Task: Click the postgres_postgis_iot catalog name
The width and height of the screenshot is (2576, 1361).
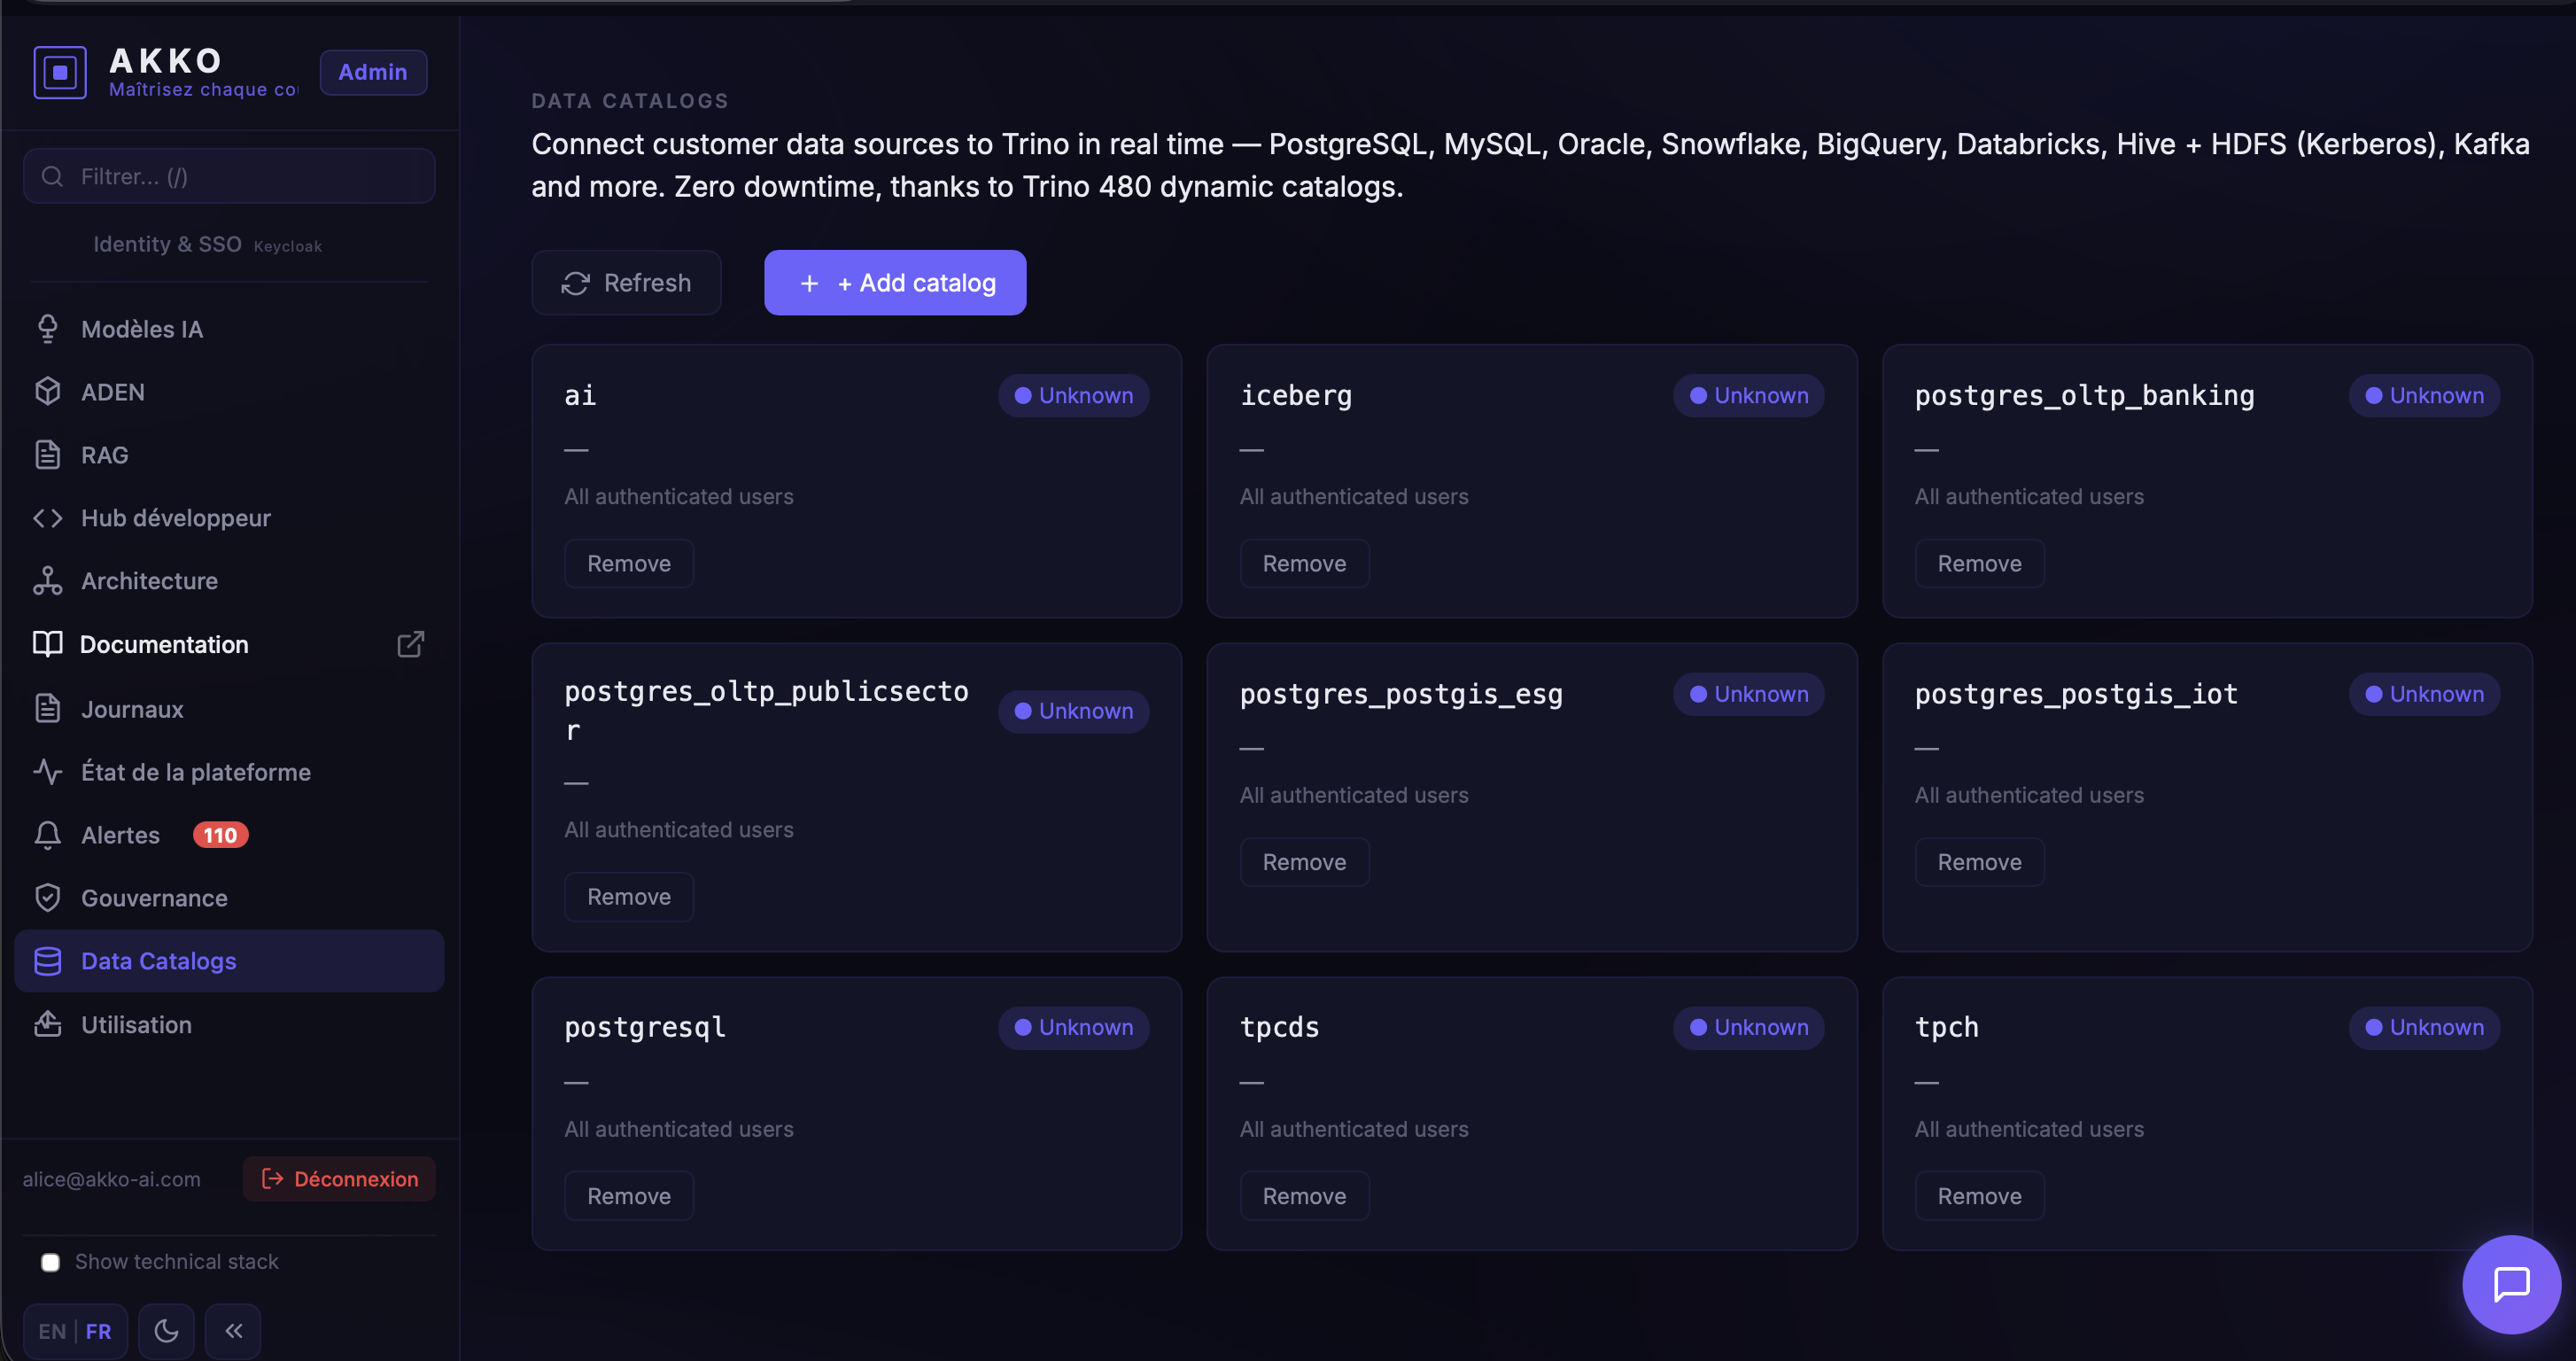Action: click(2076, 694)
